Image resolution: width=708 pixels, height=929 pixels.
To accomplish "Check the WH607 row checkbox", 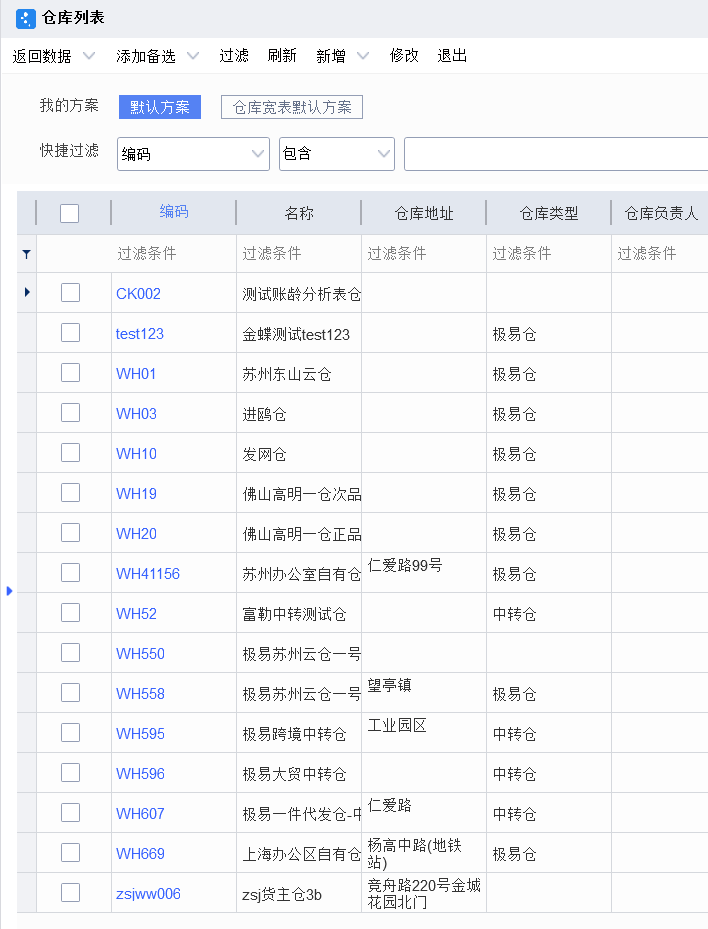I will click(x=71, y=813).
